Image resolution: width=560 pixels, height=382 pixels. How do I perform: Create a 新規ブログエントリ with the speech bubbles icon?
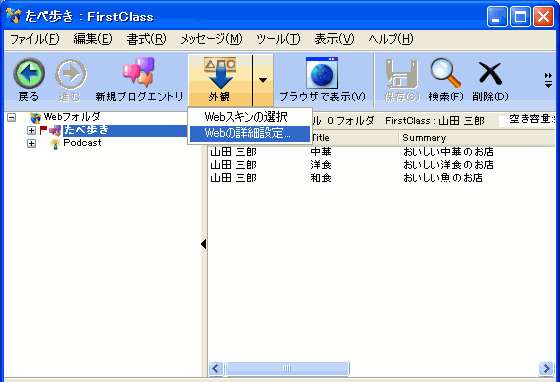pos(139,72)
